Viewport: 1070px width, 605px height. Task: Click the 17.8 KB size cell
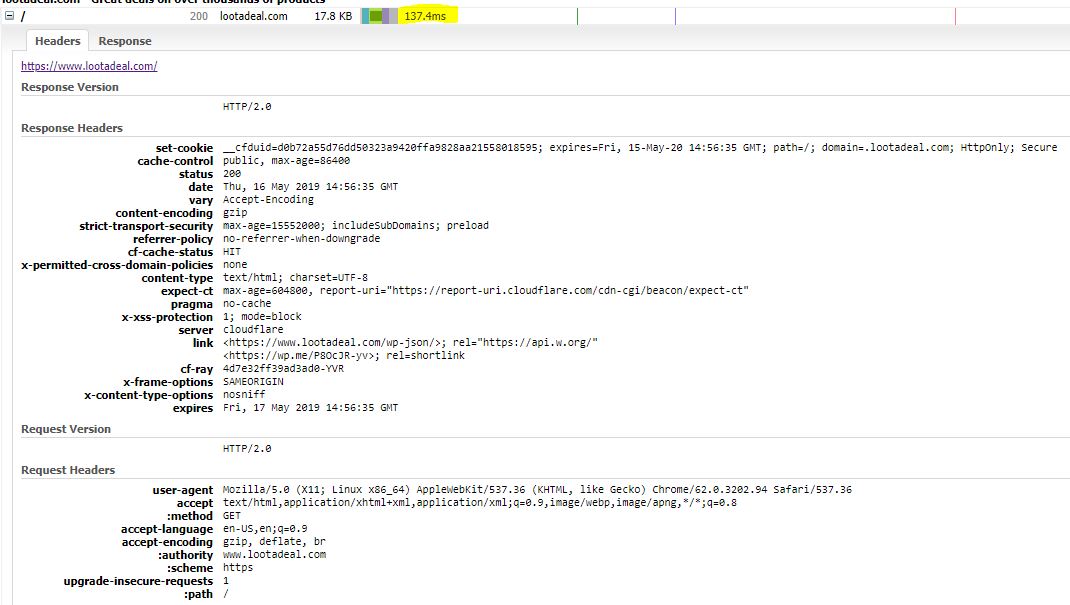click(333, 16)
